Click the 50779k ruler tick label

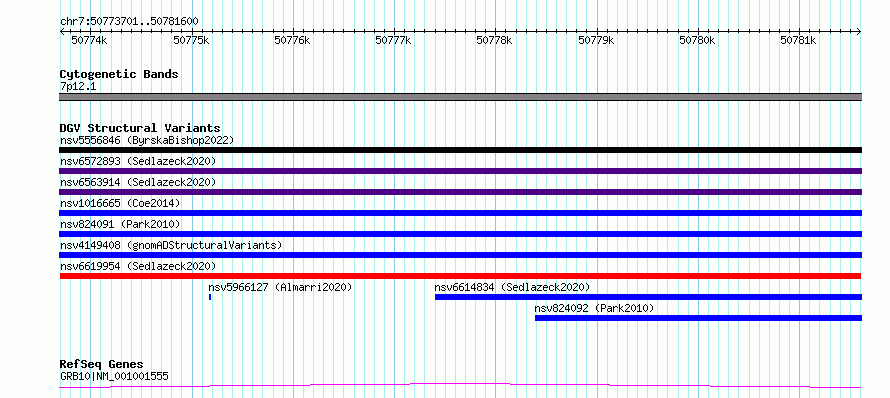pyautogui.click(x=596, y=40)
